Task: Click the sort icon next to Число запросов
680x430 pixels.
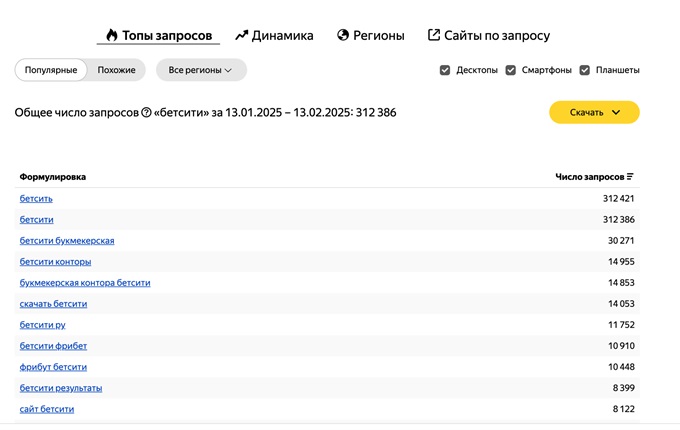Action: coord(630,176)
